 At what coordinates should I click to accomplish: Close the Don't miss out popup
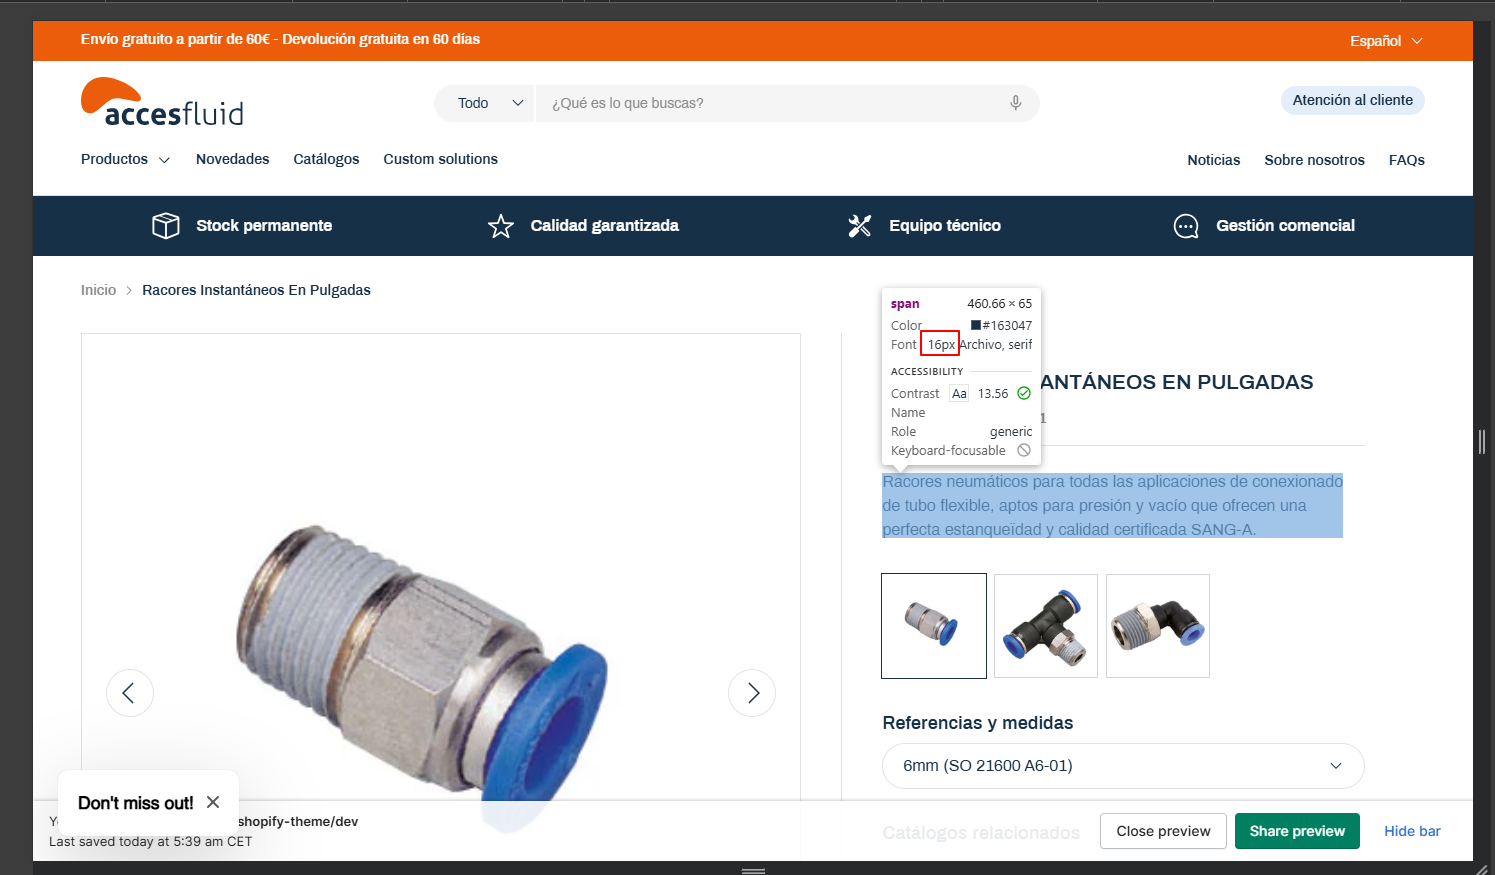click(x=213, y=802)
